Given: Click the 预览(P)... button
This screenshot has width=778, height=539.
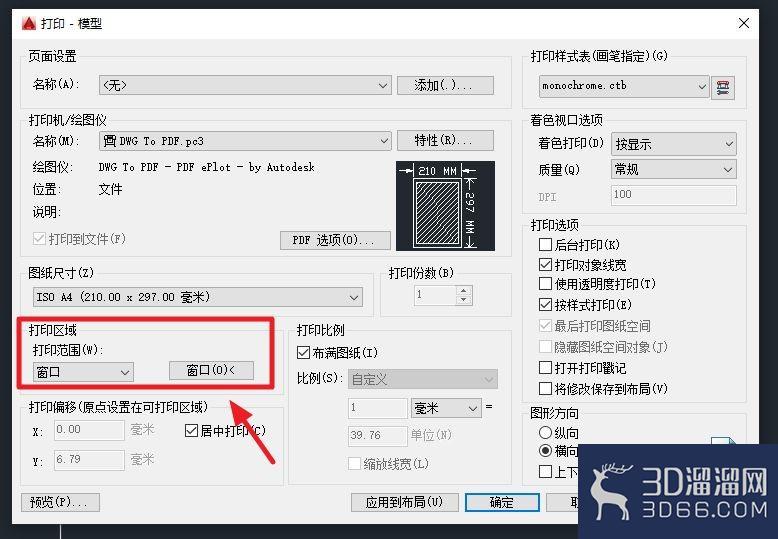Looking at the screenshot, I should [60, 502].
